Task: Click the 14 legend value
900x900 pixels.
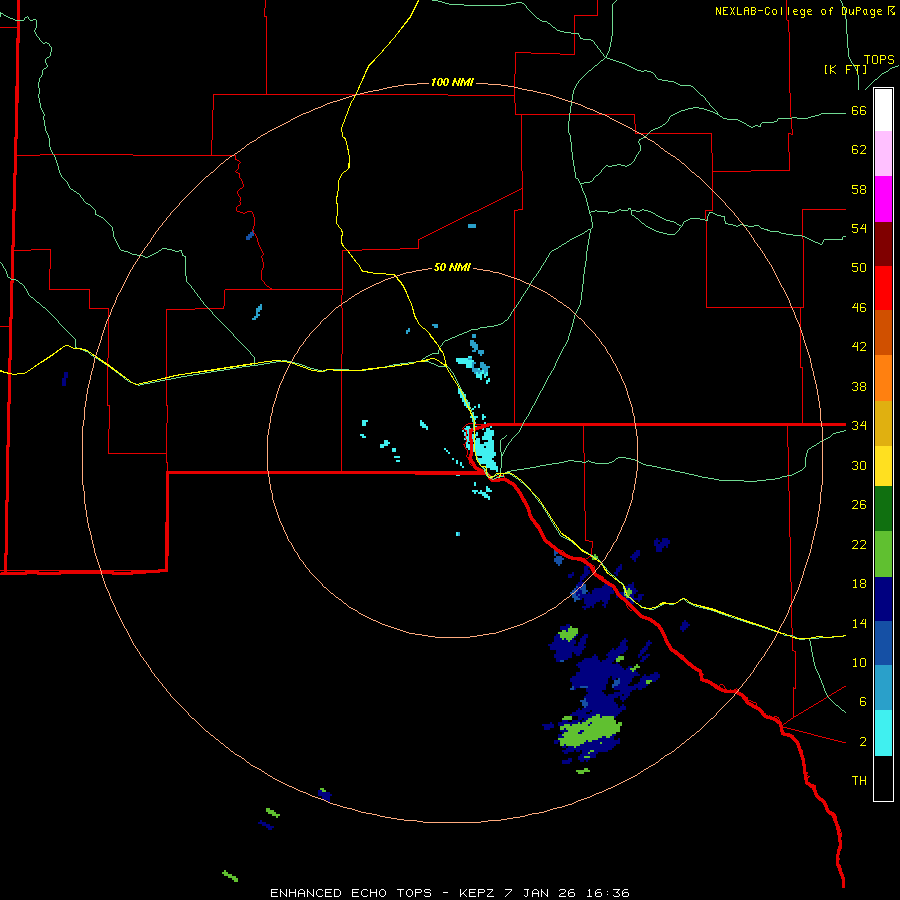Action: 859,623
